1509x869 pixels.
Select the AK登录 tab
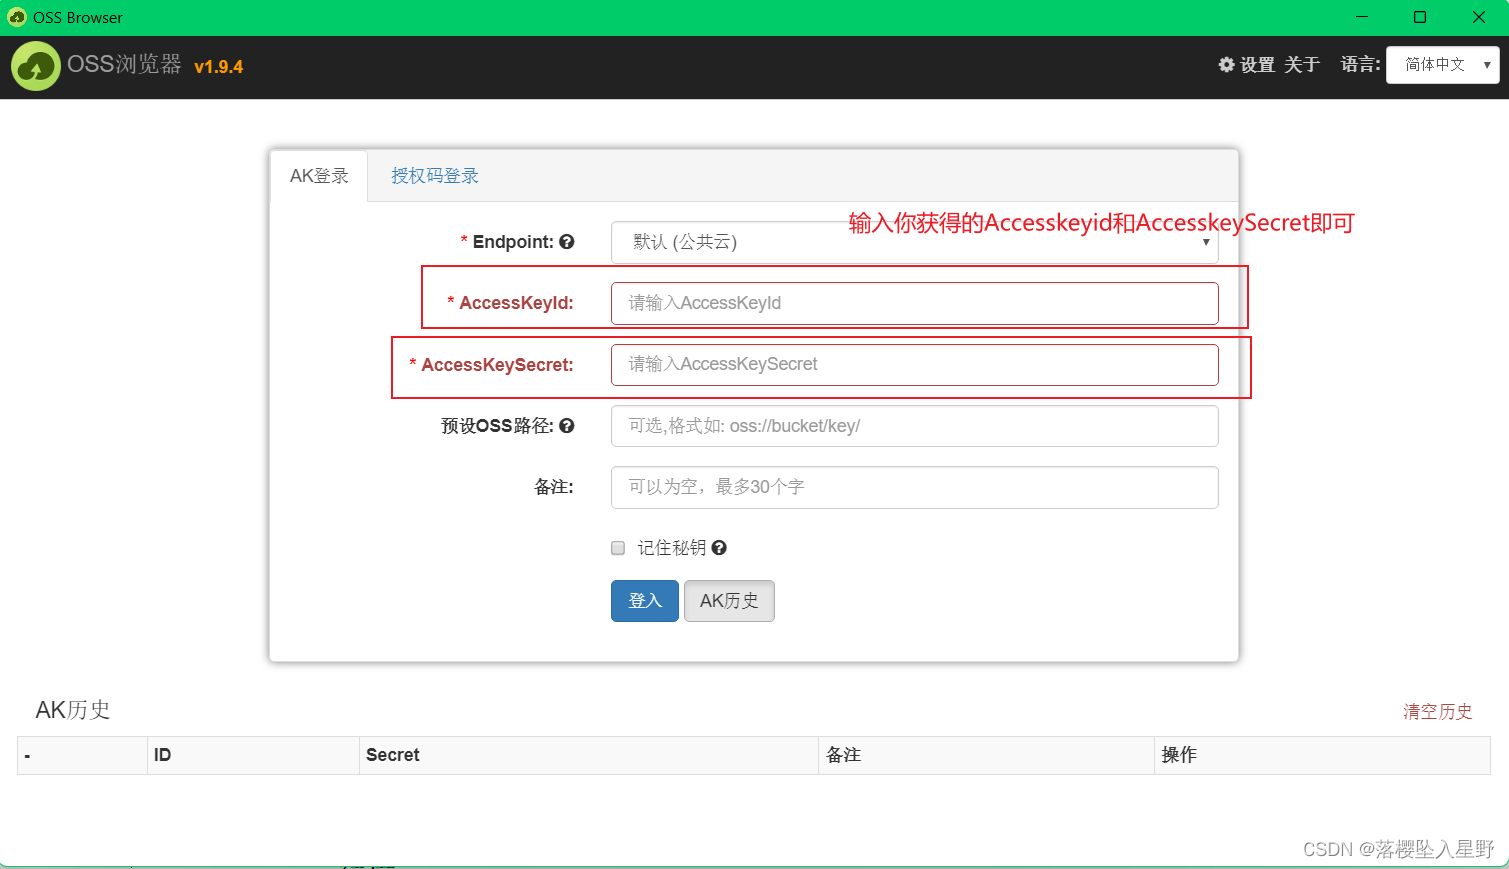coord(317,174)
